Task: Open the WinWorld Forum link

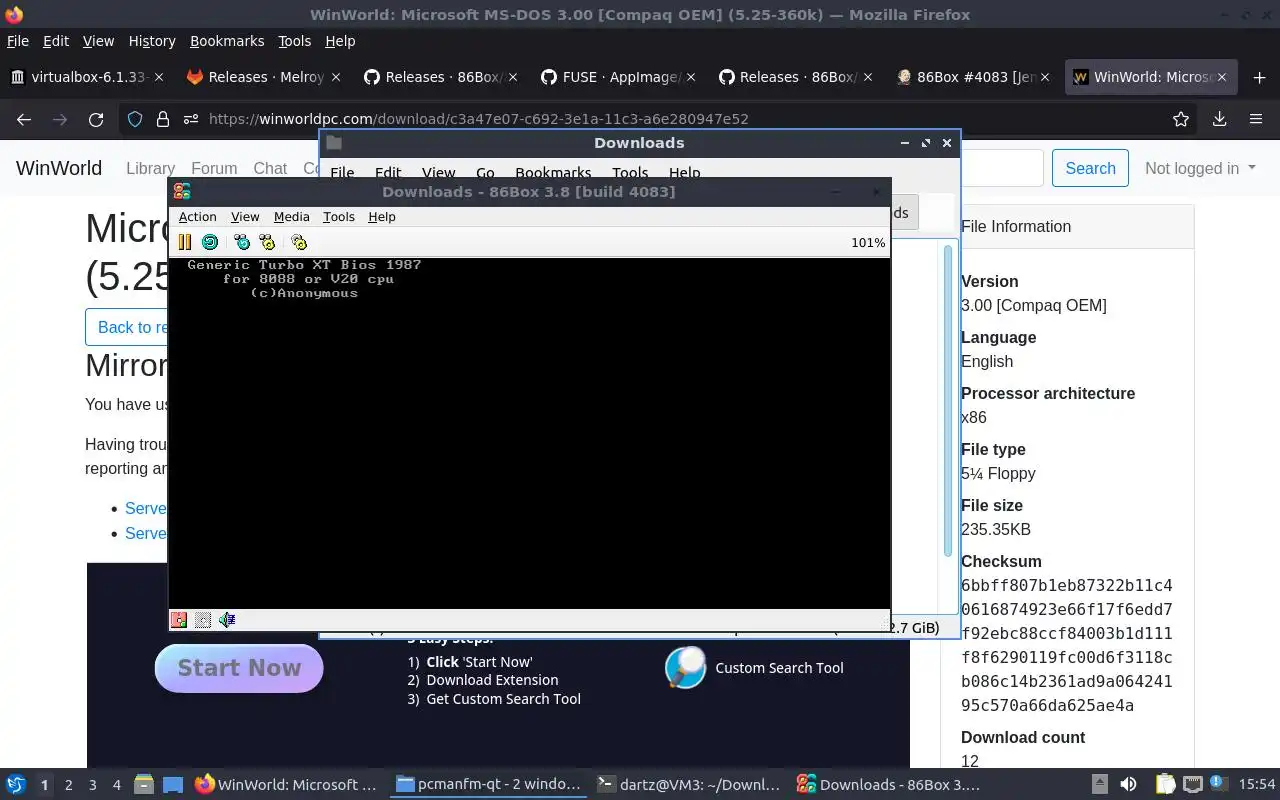Action: [214, 169]
